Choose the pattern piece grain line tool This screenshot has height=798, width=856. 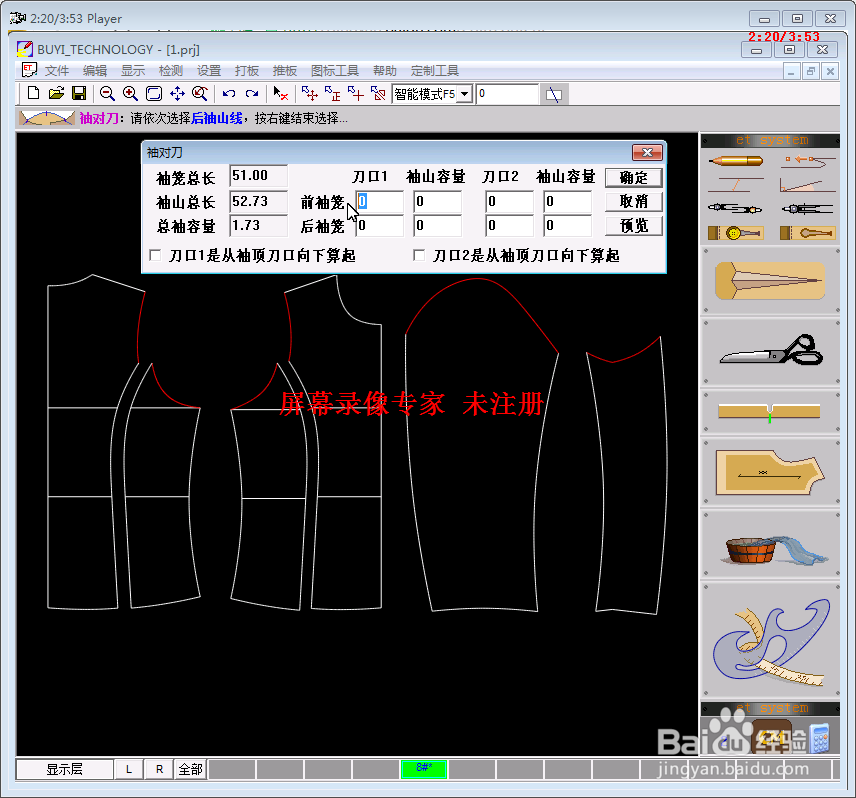tap(770, 472)
